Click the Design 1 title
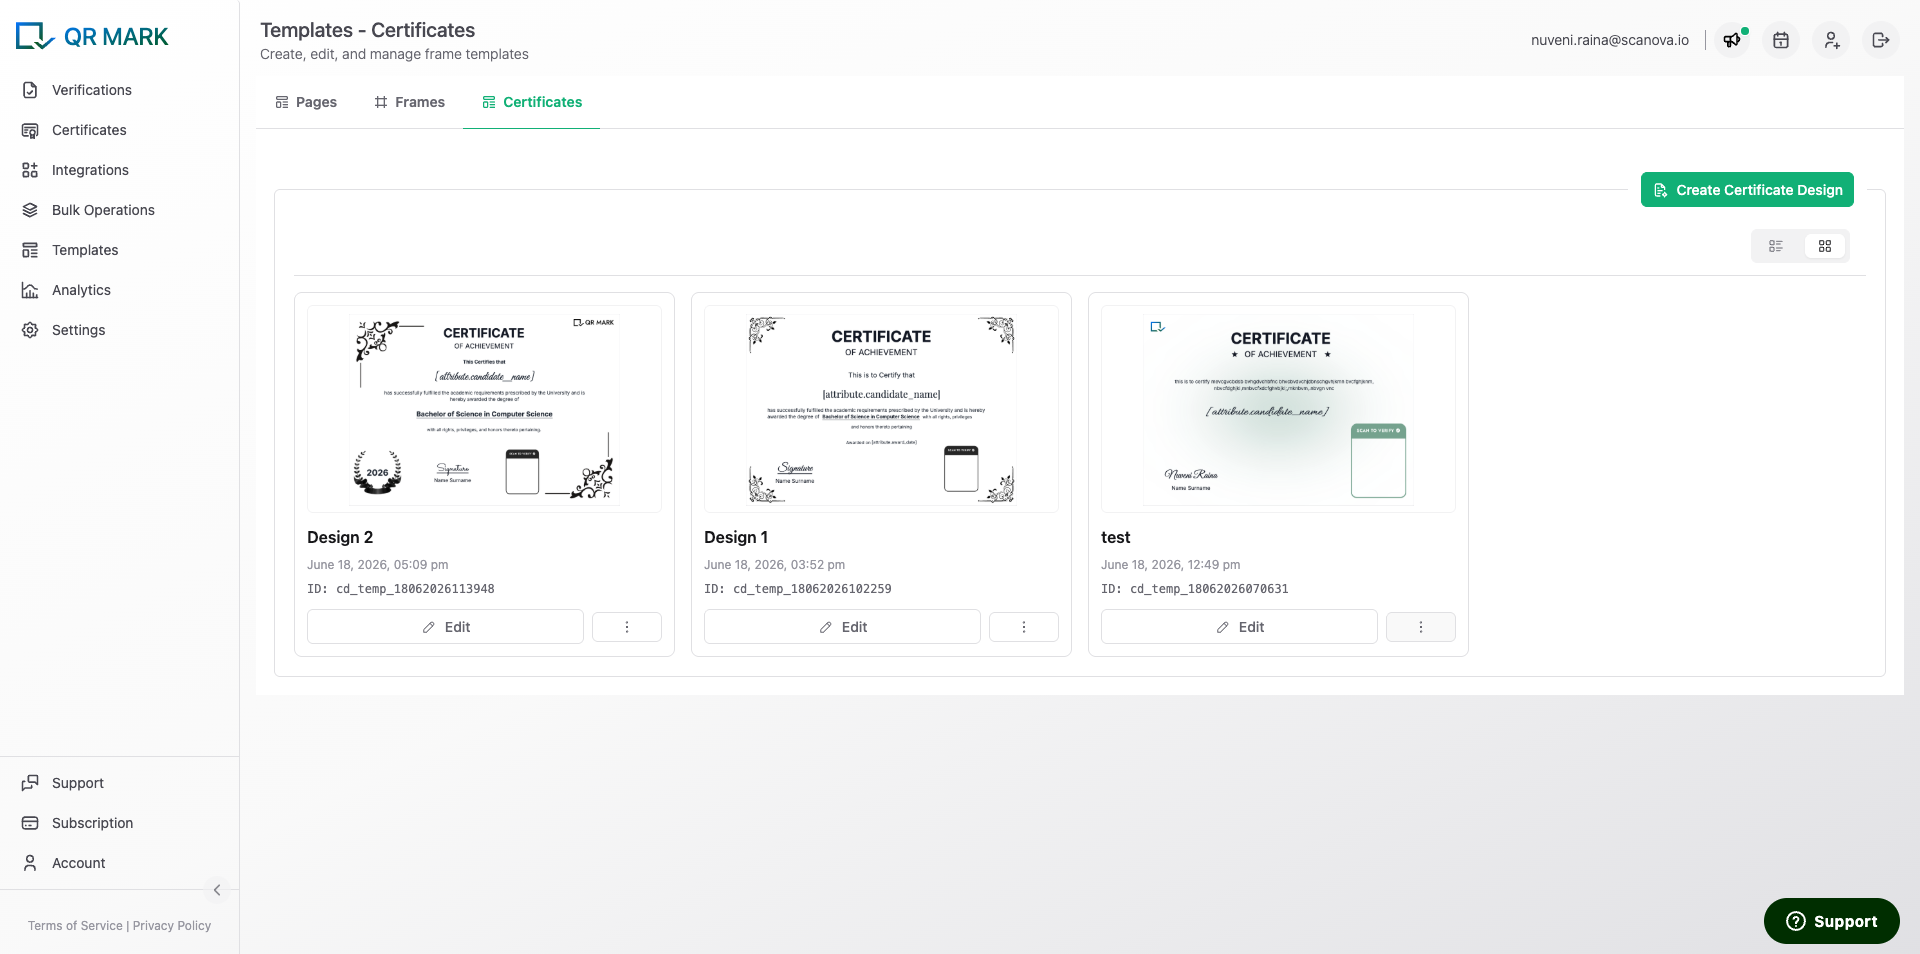Image resolution: width=1920 pixels, height=954 pixels. point(736,537)
